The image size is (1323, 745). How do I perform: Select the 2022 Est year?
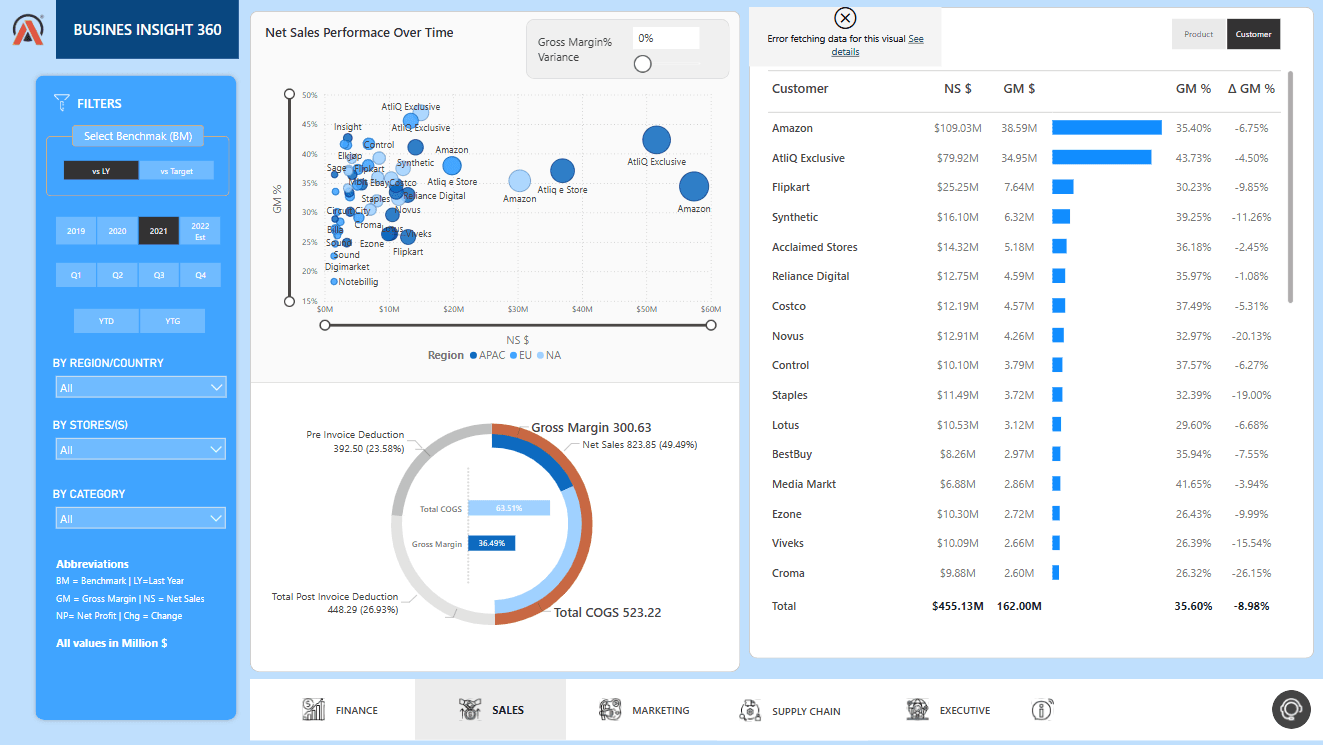pos(200,231)
